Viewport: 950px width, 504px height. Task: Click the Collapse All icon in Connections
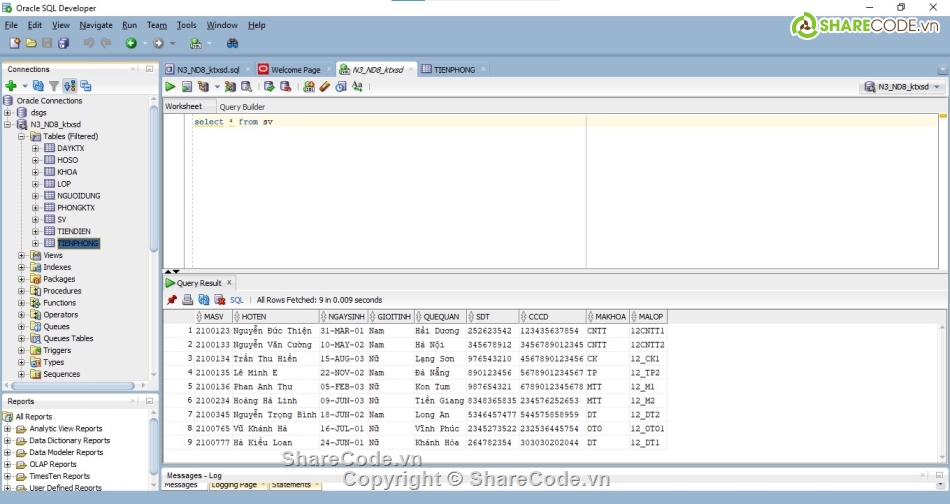tap(85, 86)
